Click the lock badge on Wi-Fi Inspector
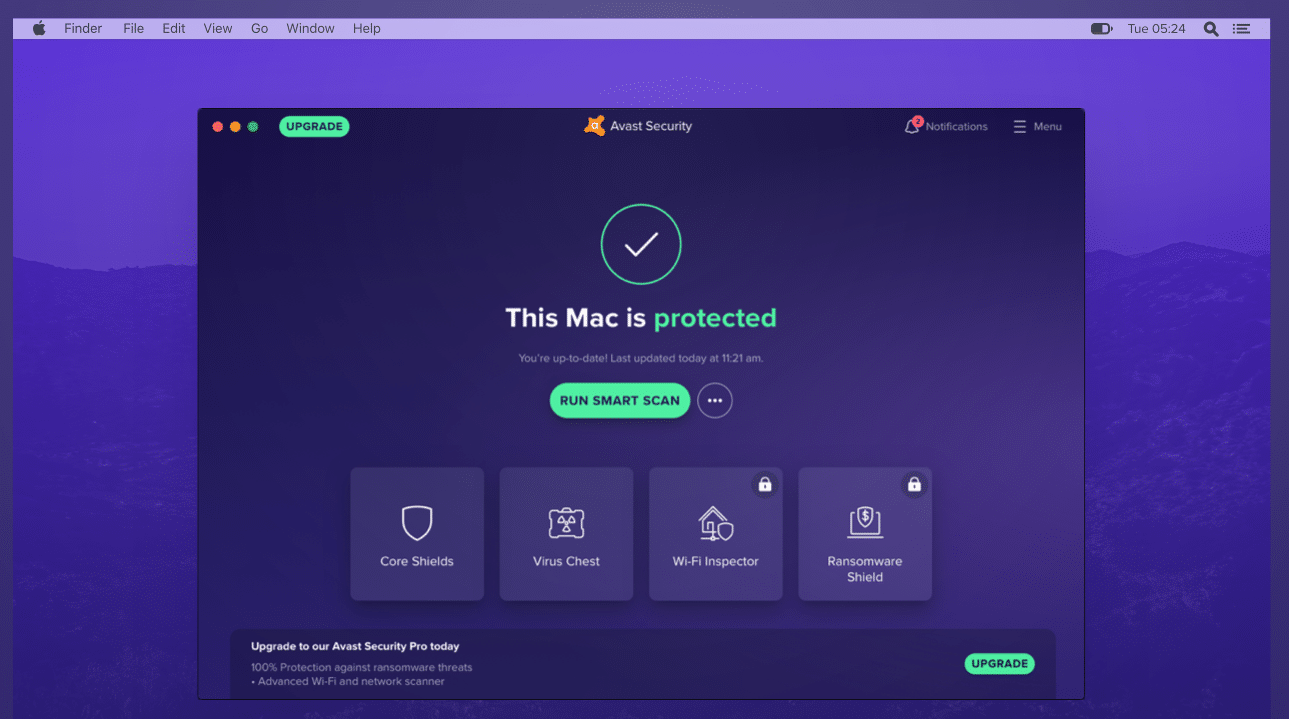The image size is (1289, 719). click(765, 485)
